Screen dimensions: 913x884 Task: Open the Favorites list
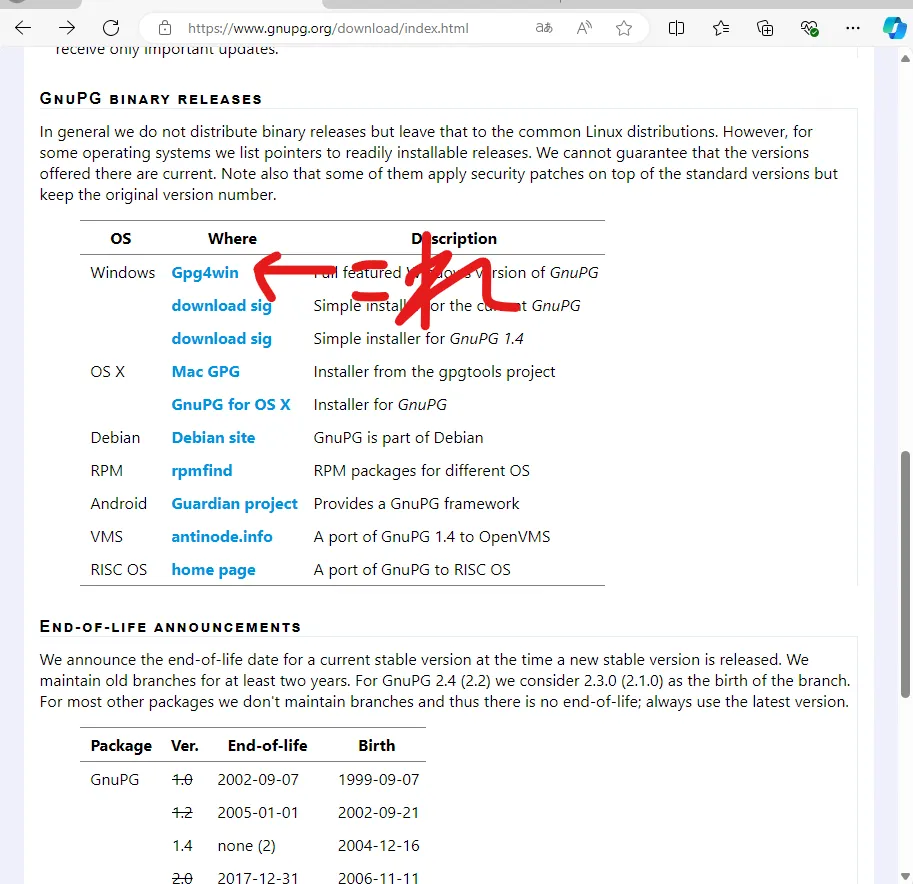pyautogui.click(x=721, y=28)
